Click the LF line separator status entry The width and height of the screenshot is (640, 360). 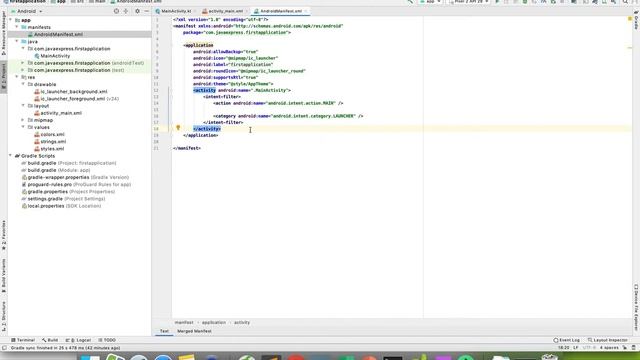[576, 348]
